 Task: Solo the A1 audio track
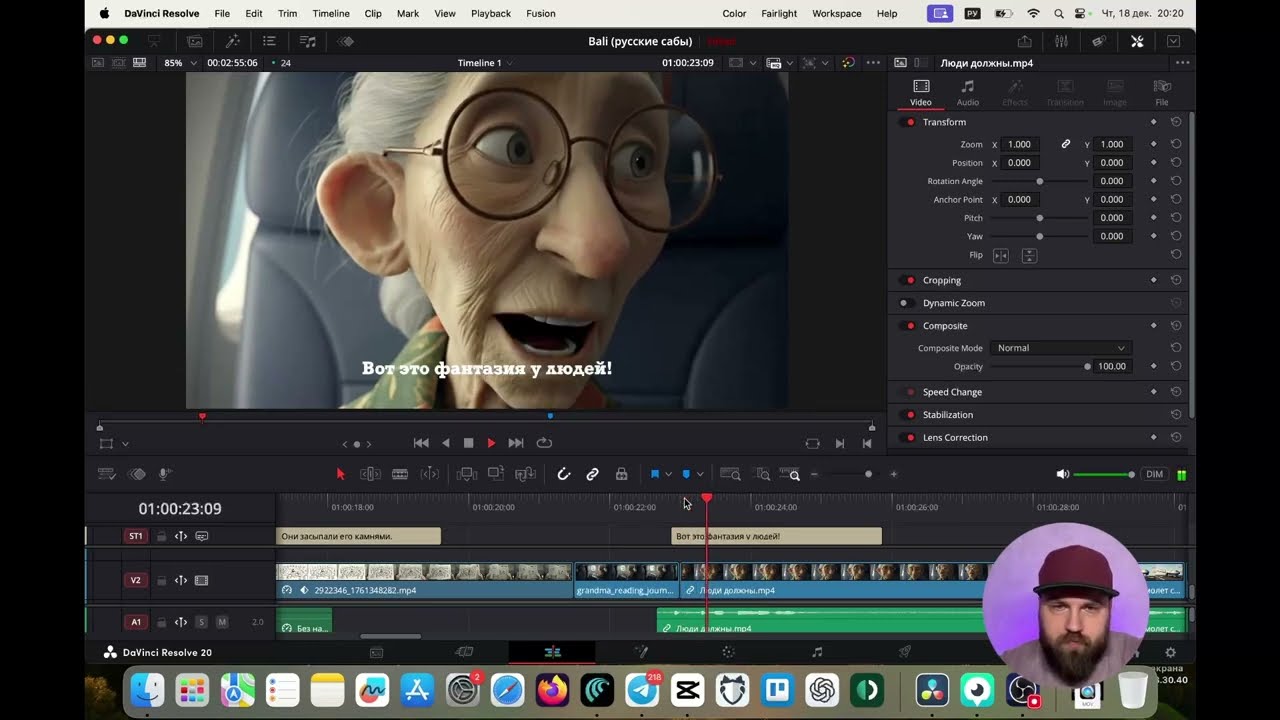coord(201,622)
